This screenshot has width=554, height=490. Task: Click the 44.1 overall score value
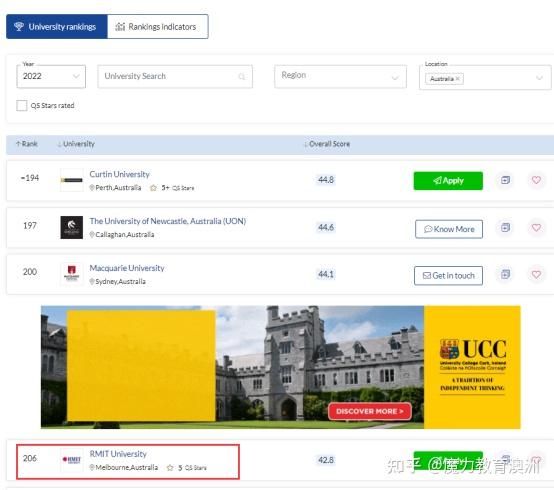point(326,274)
